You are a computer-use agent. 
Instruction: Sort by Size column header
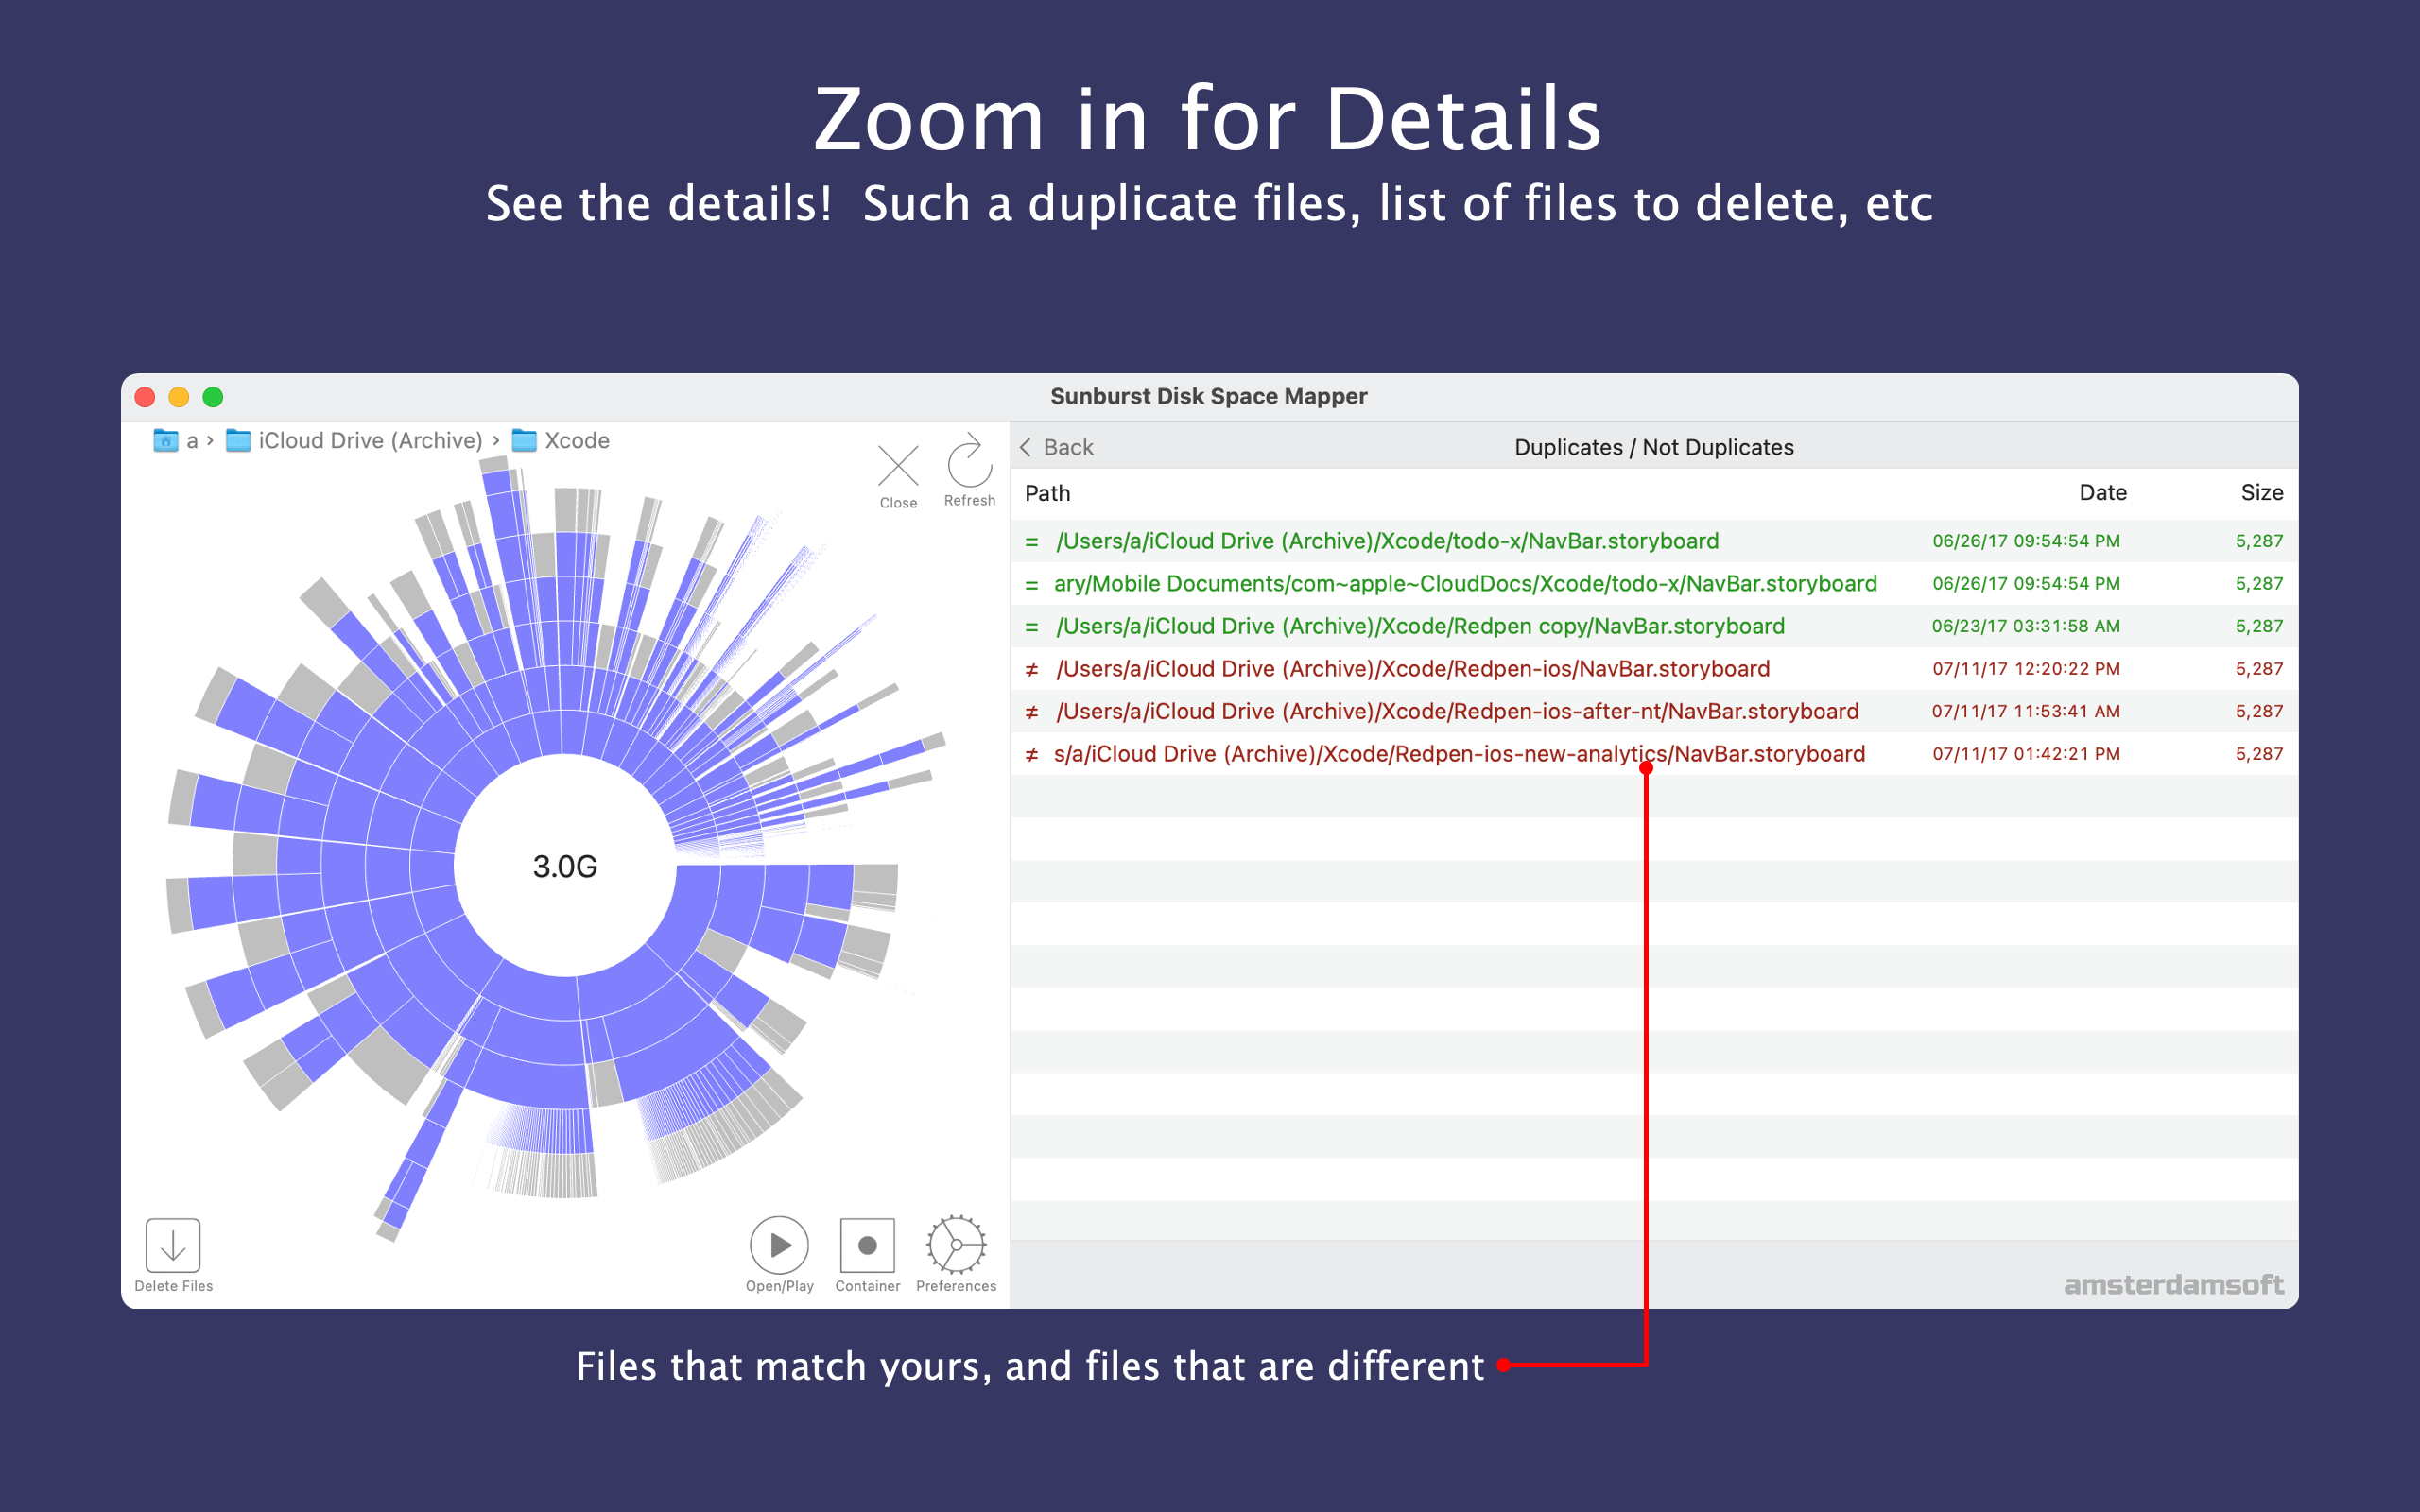(2262, 493)
